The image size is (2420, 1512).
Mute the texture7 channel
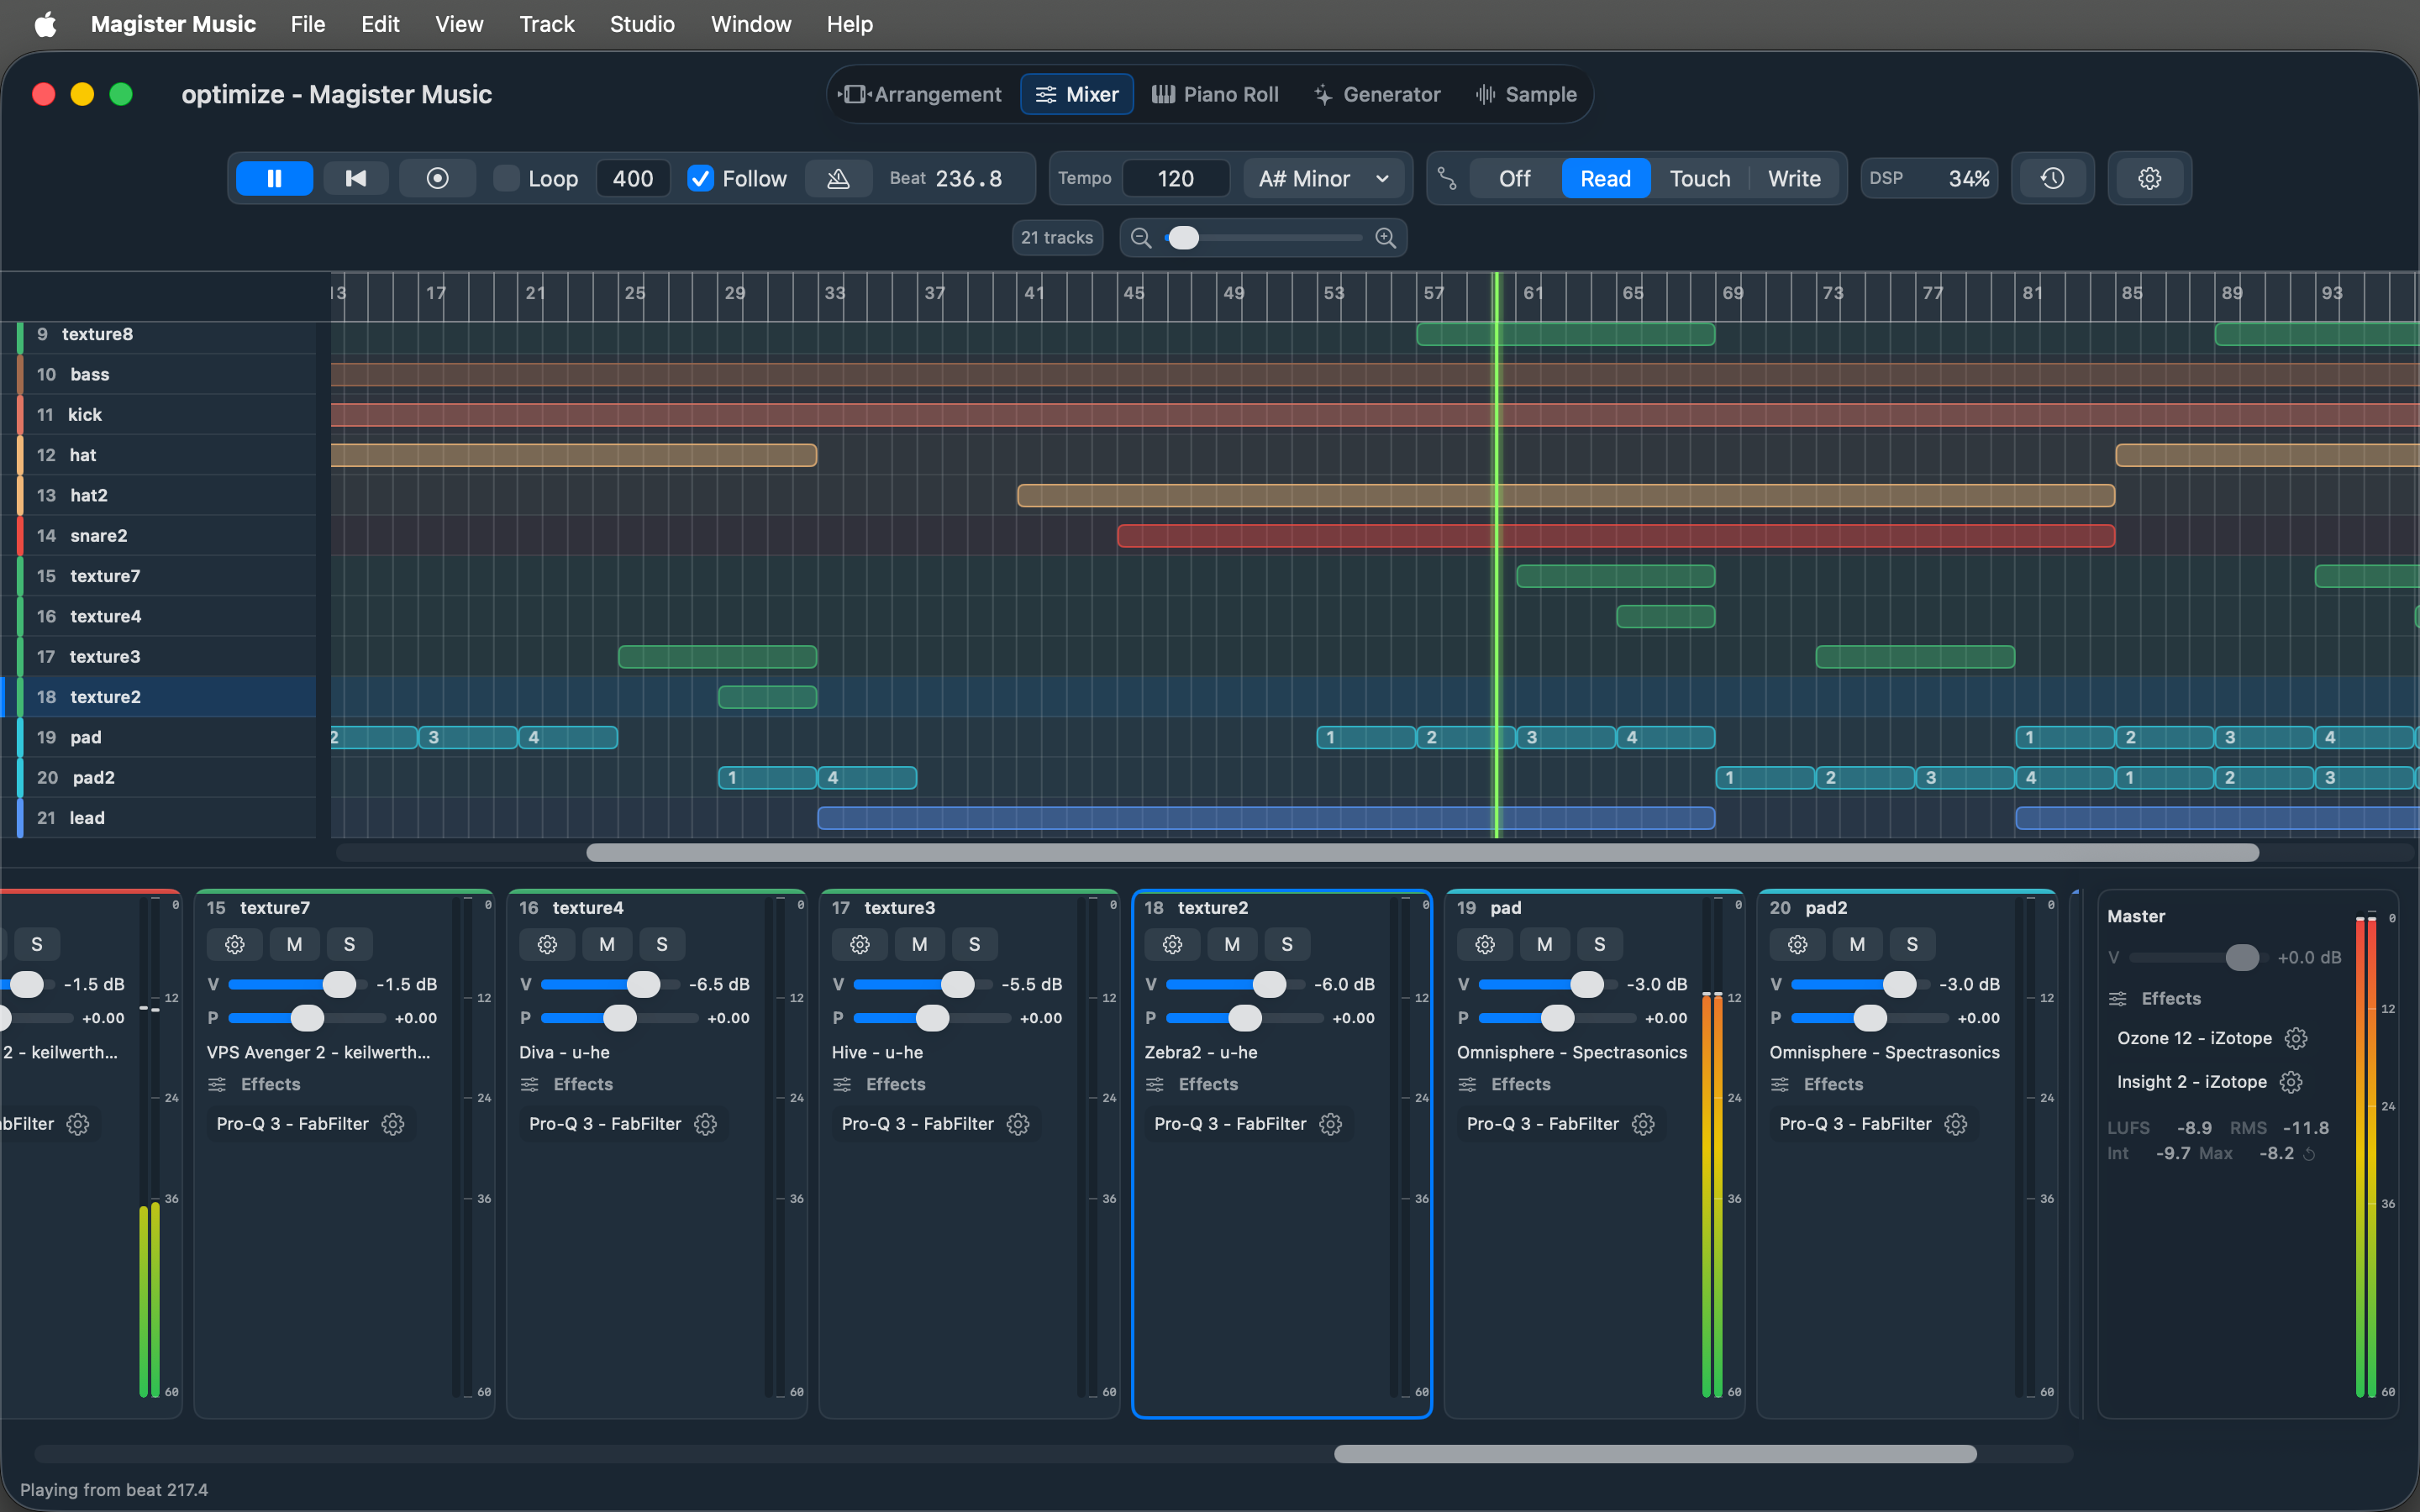[294, 944]
